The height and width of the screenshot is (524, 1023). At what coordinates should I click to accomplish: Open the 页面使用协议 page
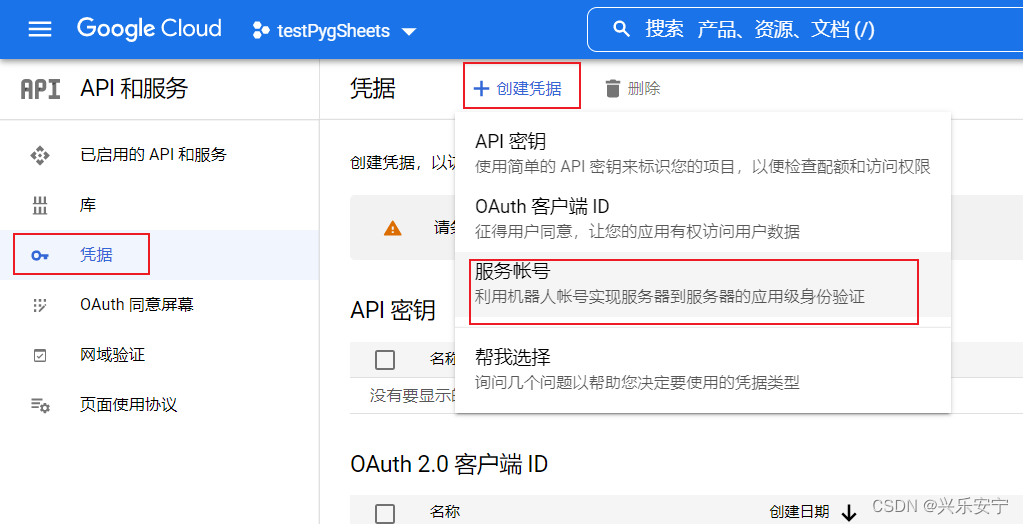159,405
